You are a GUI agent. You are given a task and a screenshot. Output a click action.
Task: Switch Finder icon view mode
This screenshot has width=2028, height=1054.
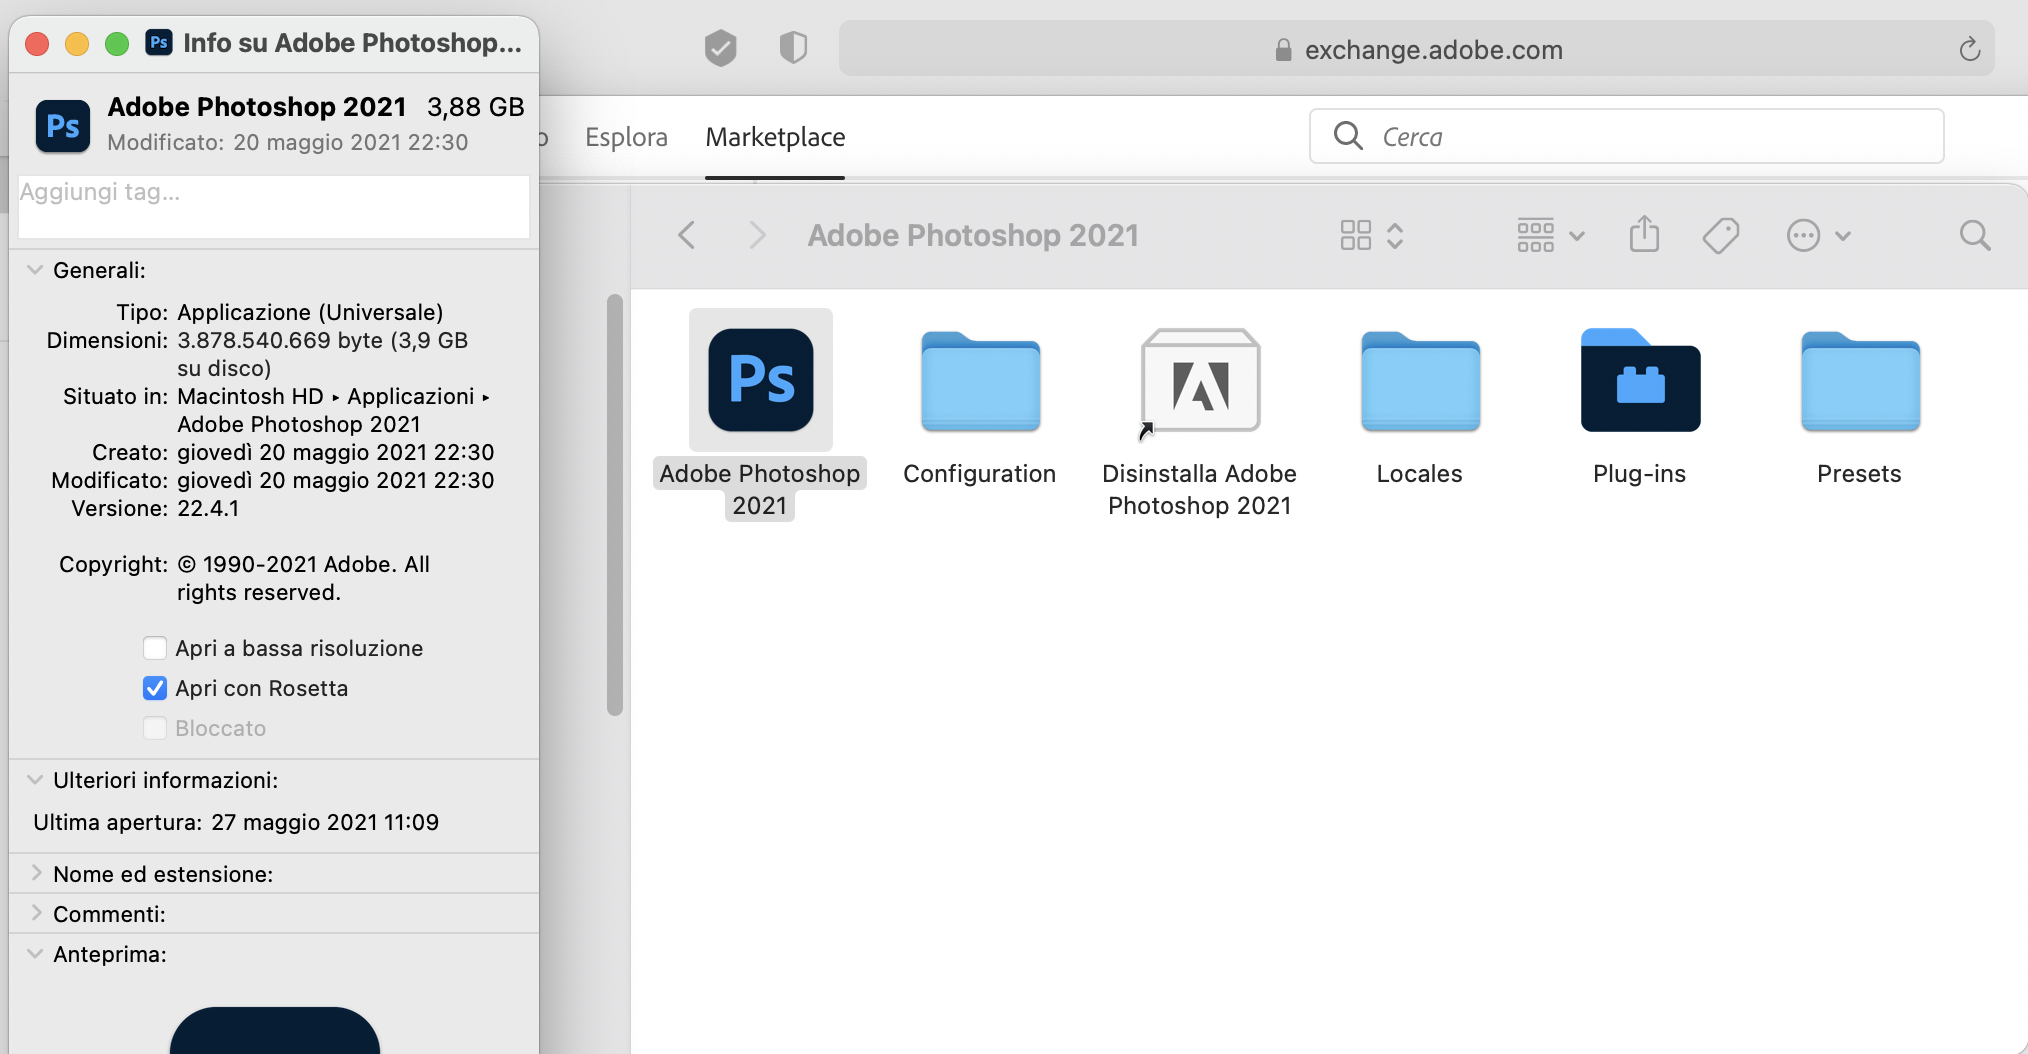point(1372,236)
